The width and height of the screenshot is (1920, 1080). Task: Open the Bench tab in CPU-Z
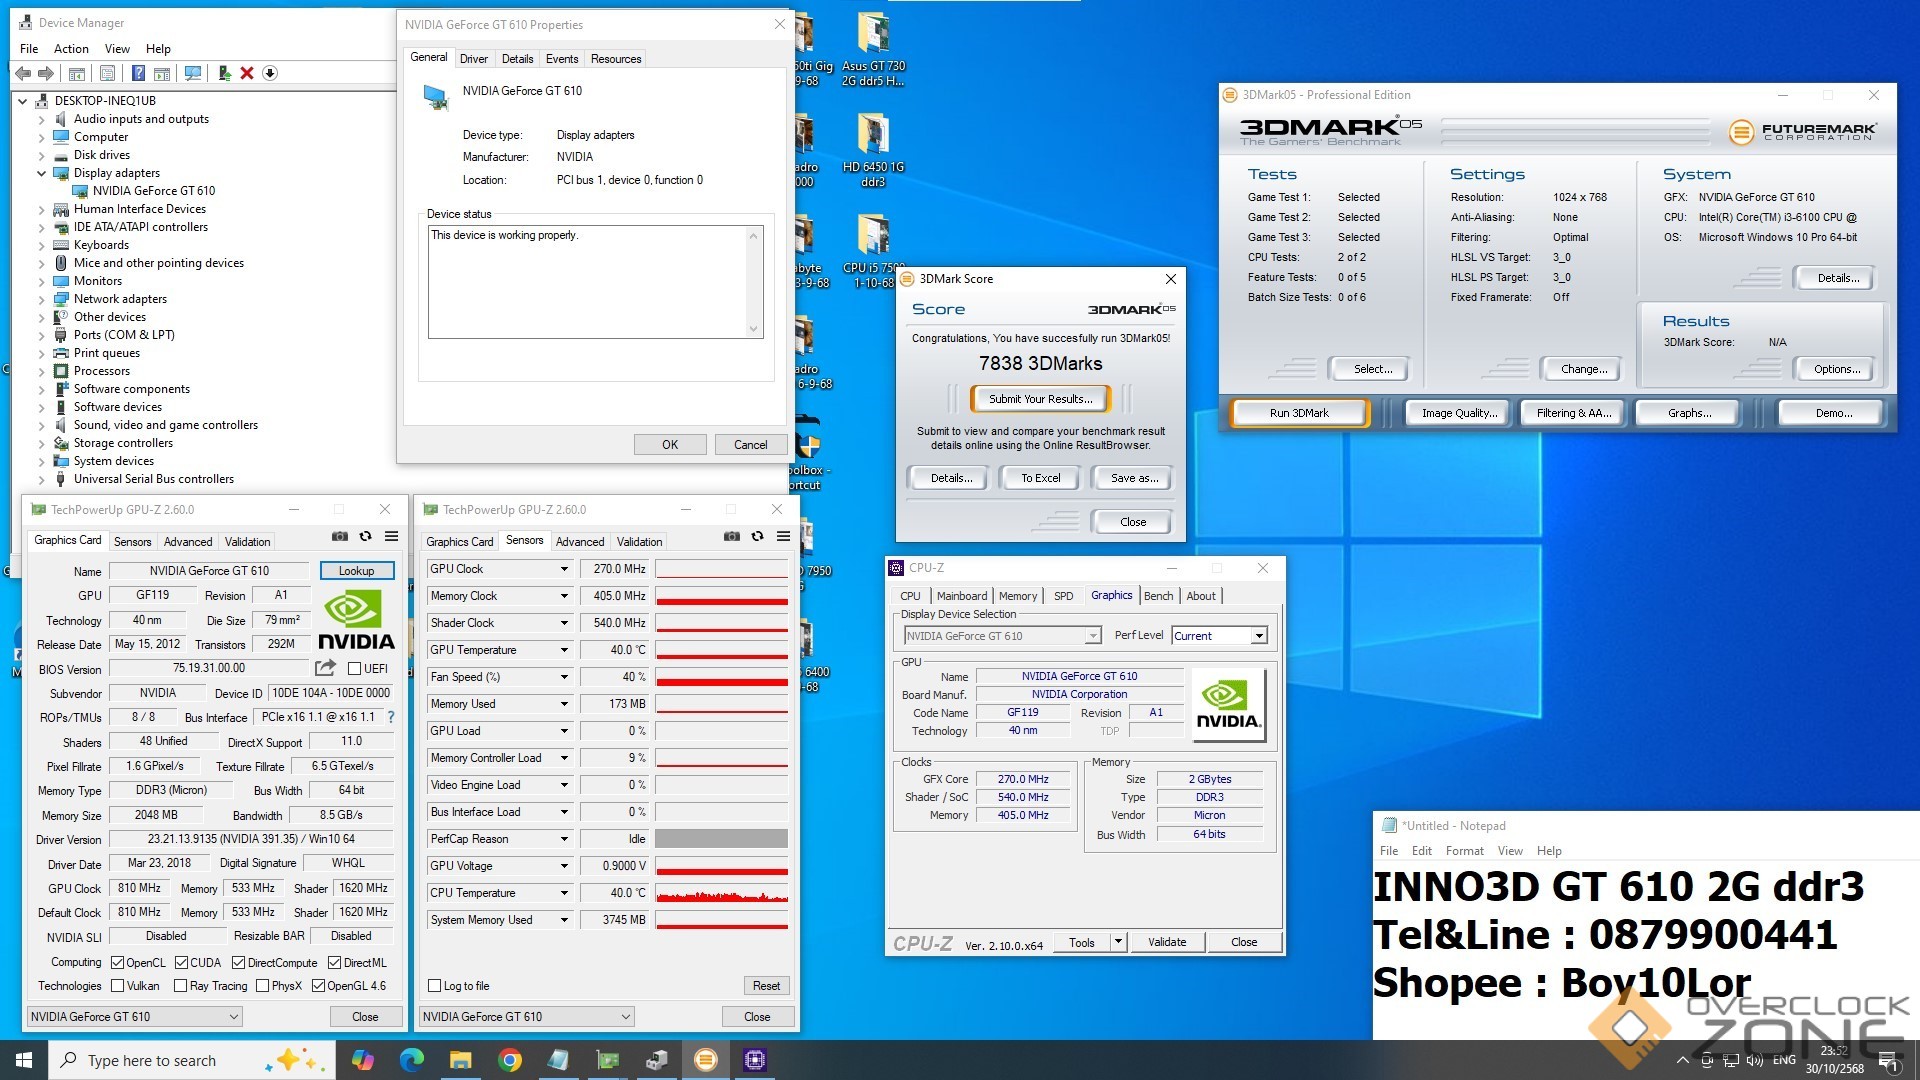pyautogui.click(x=1158, y=596)
